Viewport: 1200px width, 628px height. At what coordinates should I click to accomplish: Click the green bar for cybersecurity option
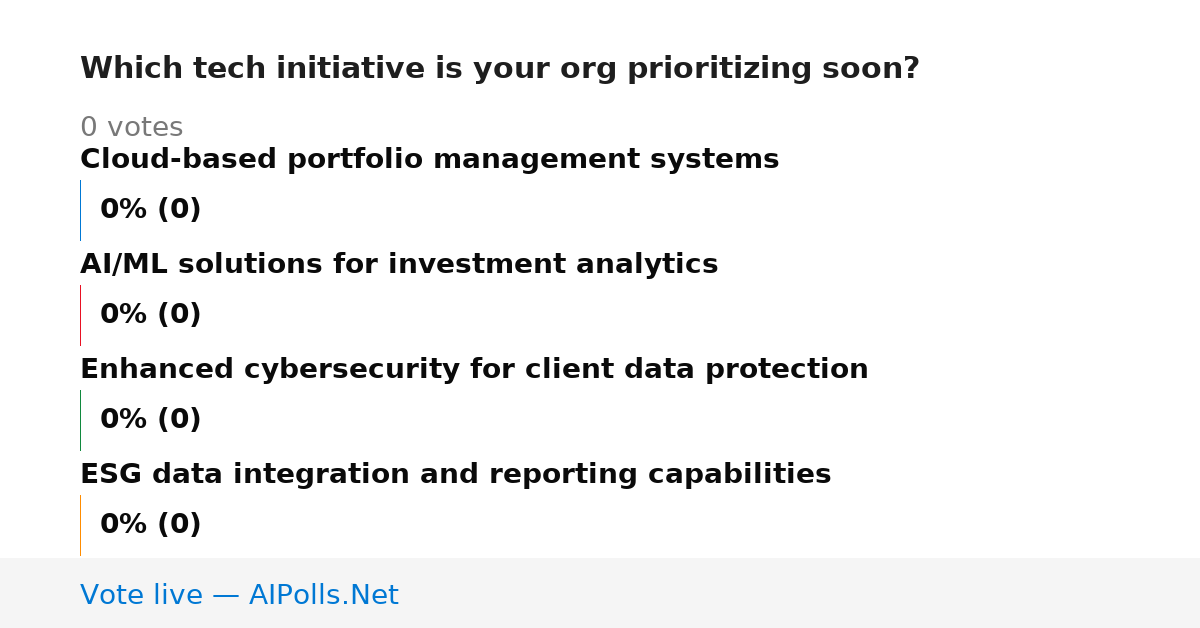(80, 420)
